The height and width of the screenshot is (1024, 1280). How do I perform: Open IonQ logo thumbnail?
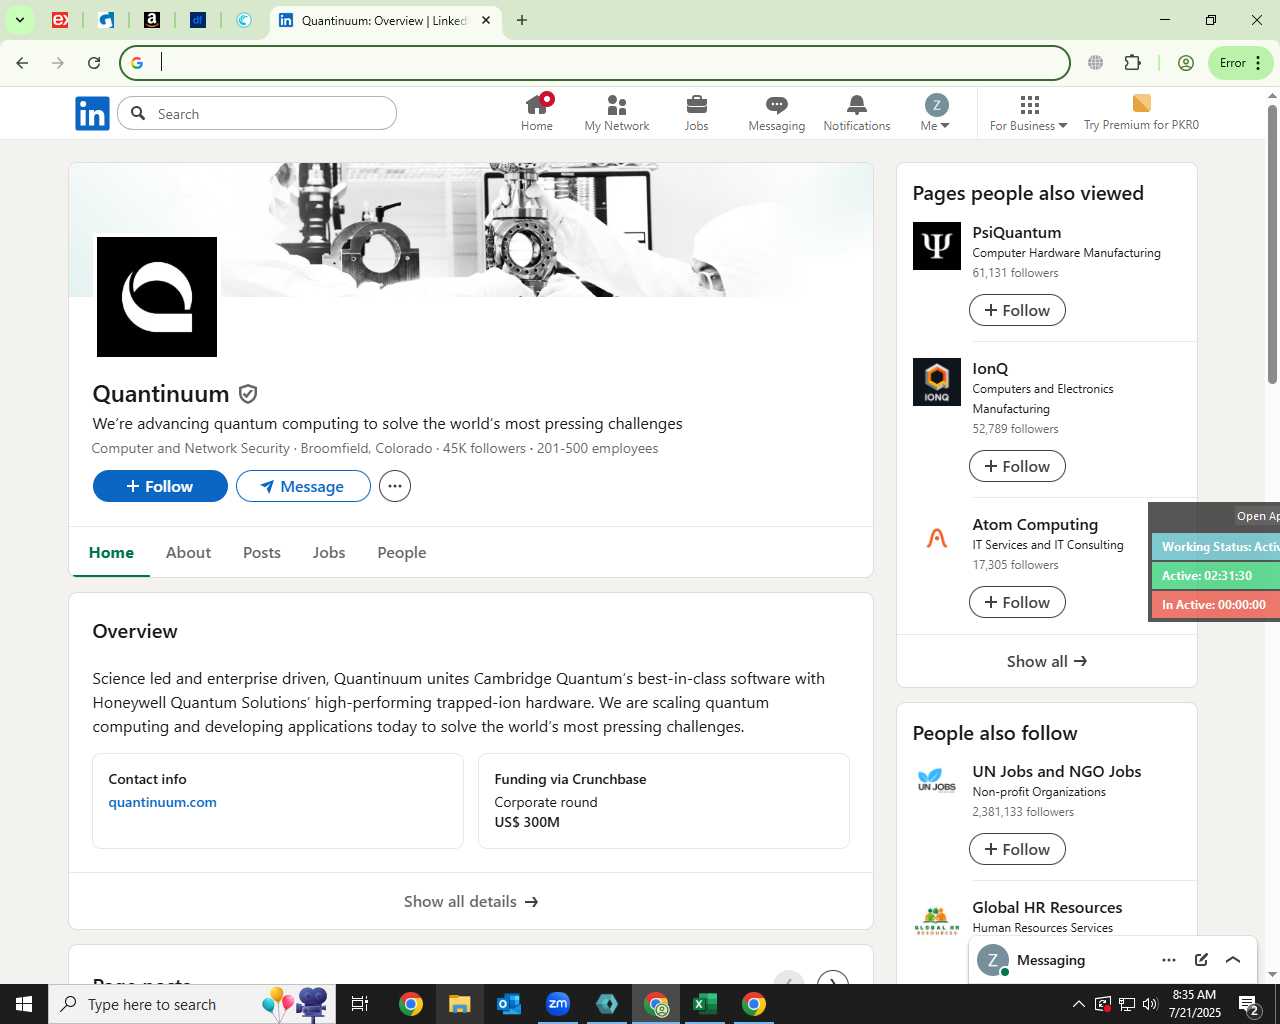[937, 382]
